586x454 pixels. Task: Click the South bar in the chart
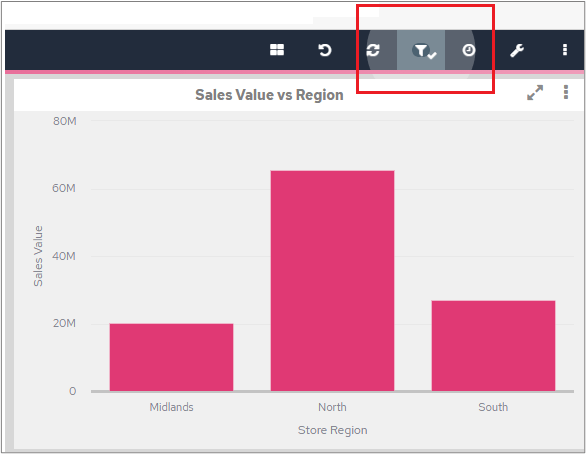[x=493, y=346]
